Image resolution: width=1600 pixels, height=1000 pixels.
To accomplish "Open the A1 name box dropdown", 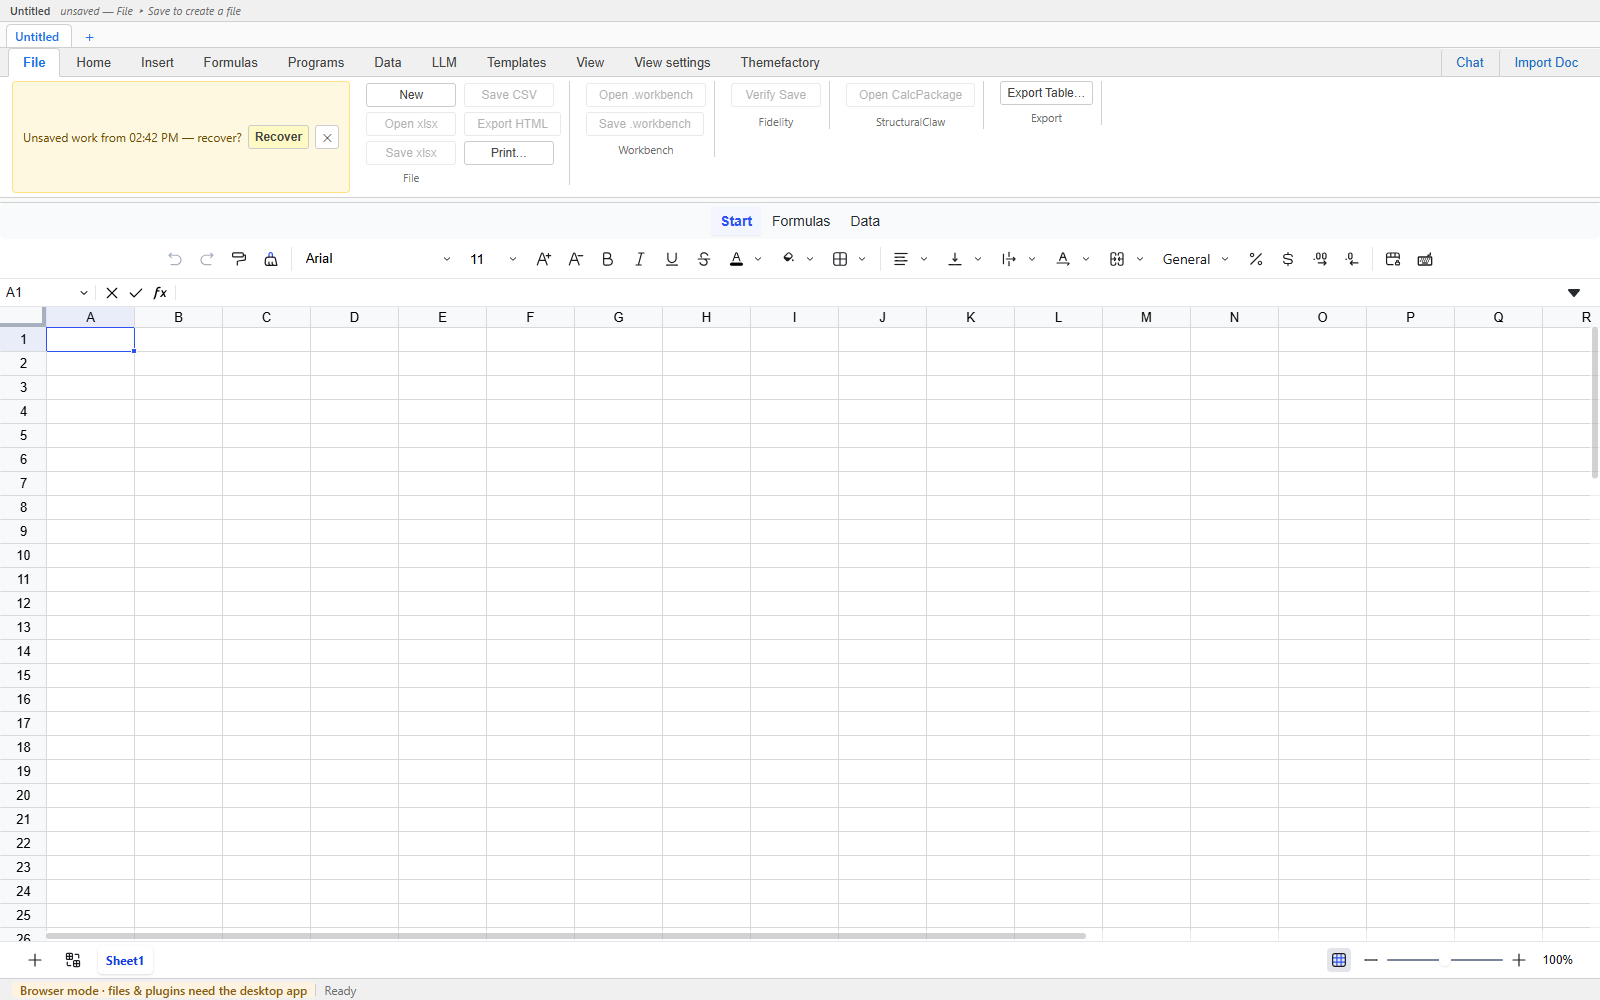I will point(84,293).
